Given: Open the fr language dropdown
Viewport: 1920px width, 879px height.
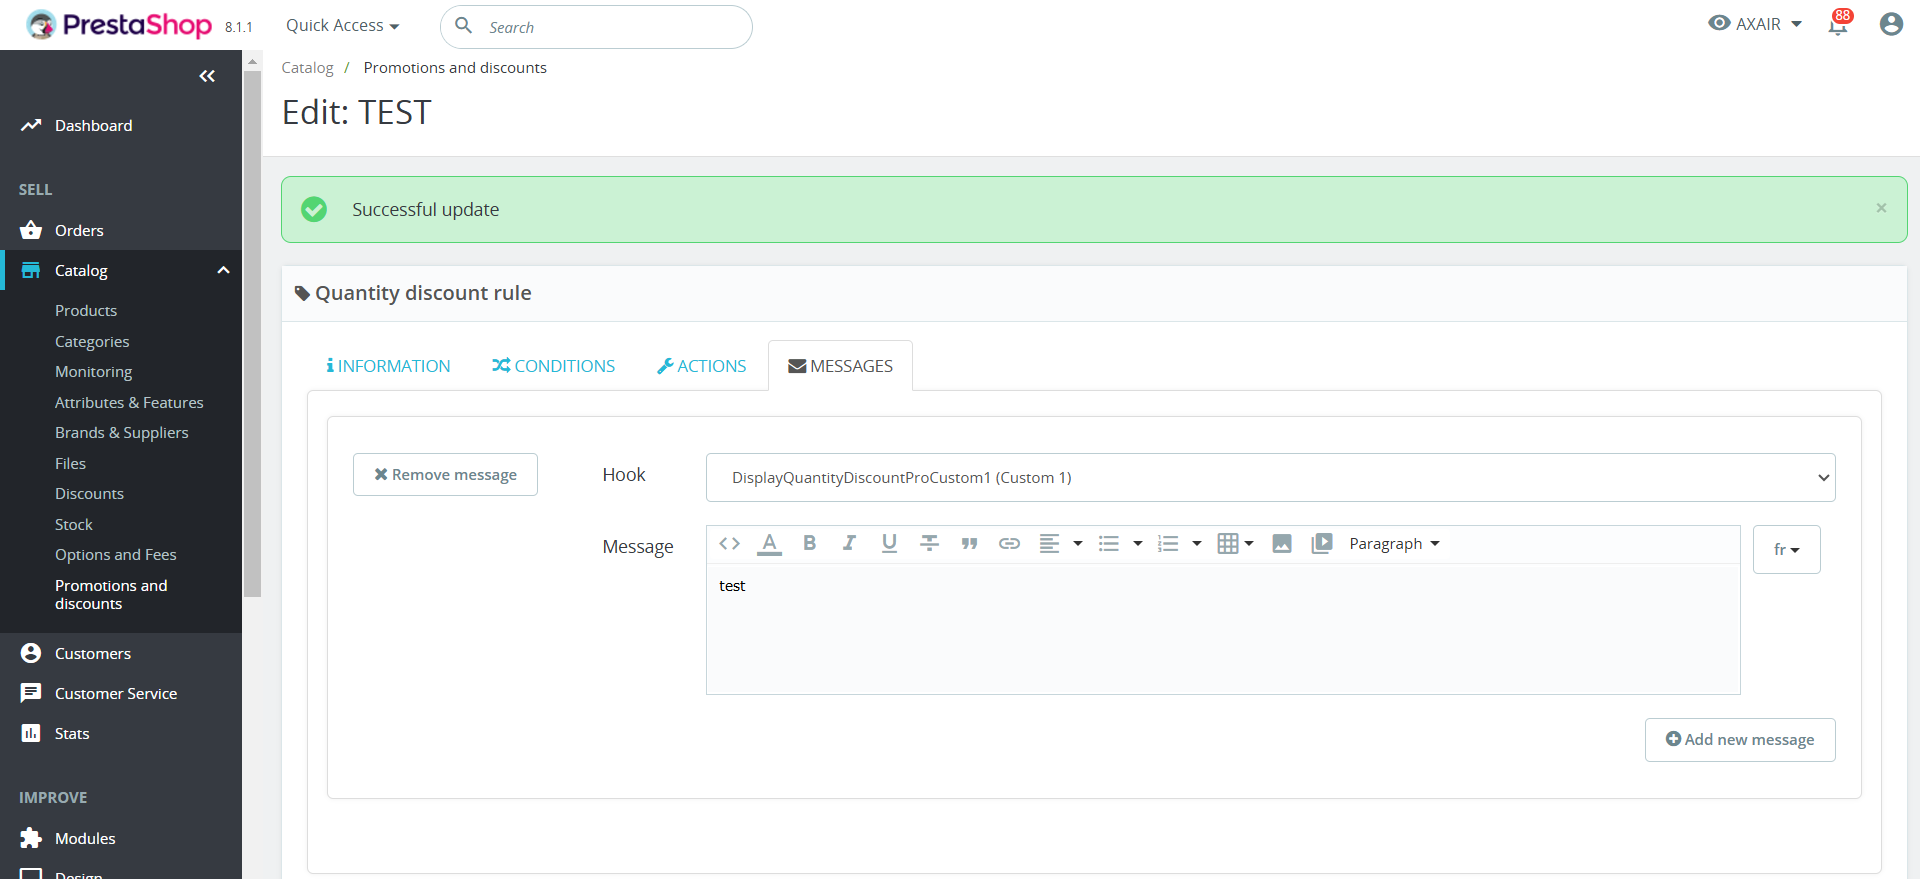Looking at the screenshot, I should [x=1786, y=549].
